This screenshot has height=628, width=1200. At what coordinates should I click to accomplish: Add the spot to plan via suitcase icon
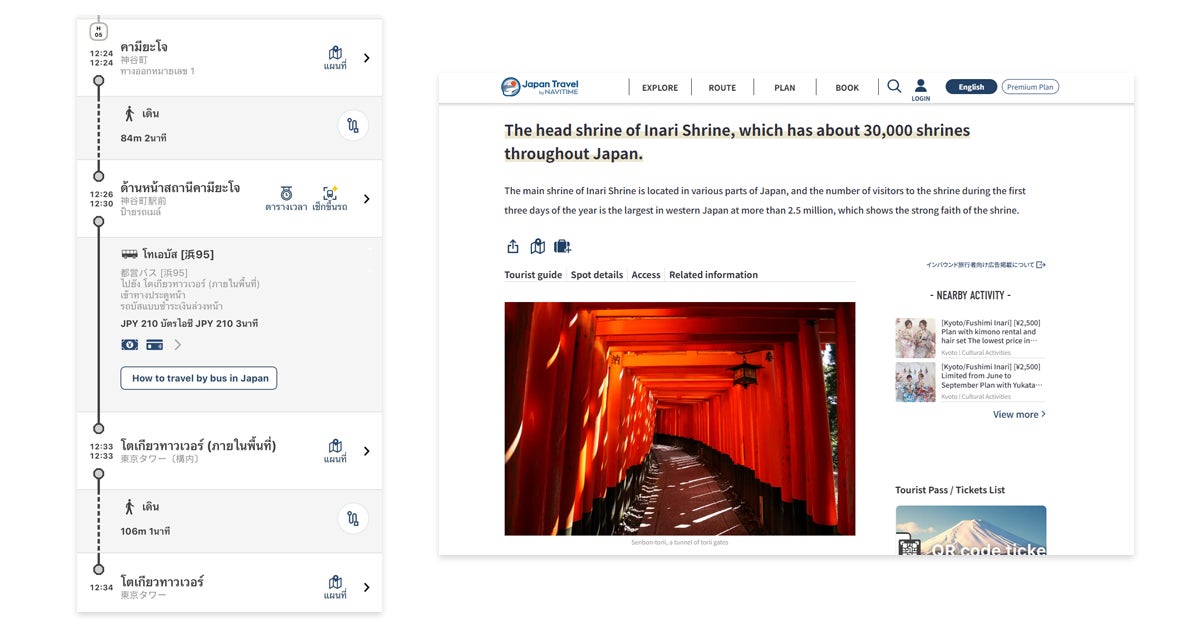click(562, 246)
